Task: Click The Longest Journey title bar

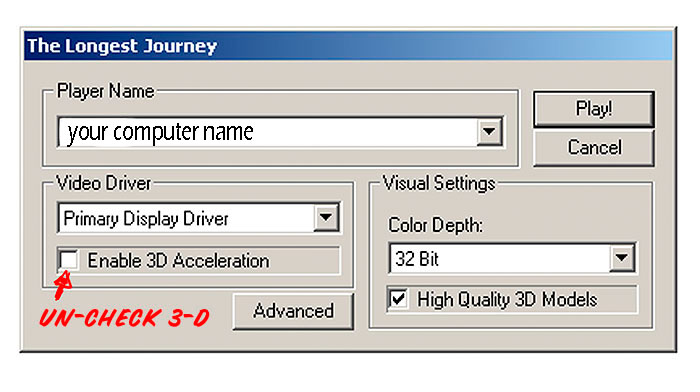Action: (x=348, y=46)
